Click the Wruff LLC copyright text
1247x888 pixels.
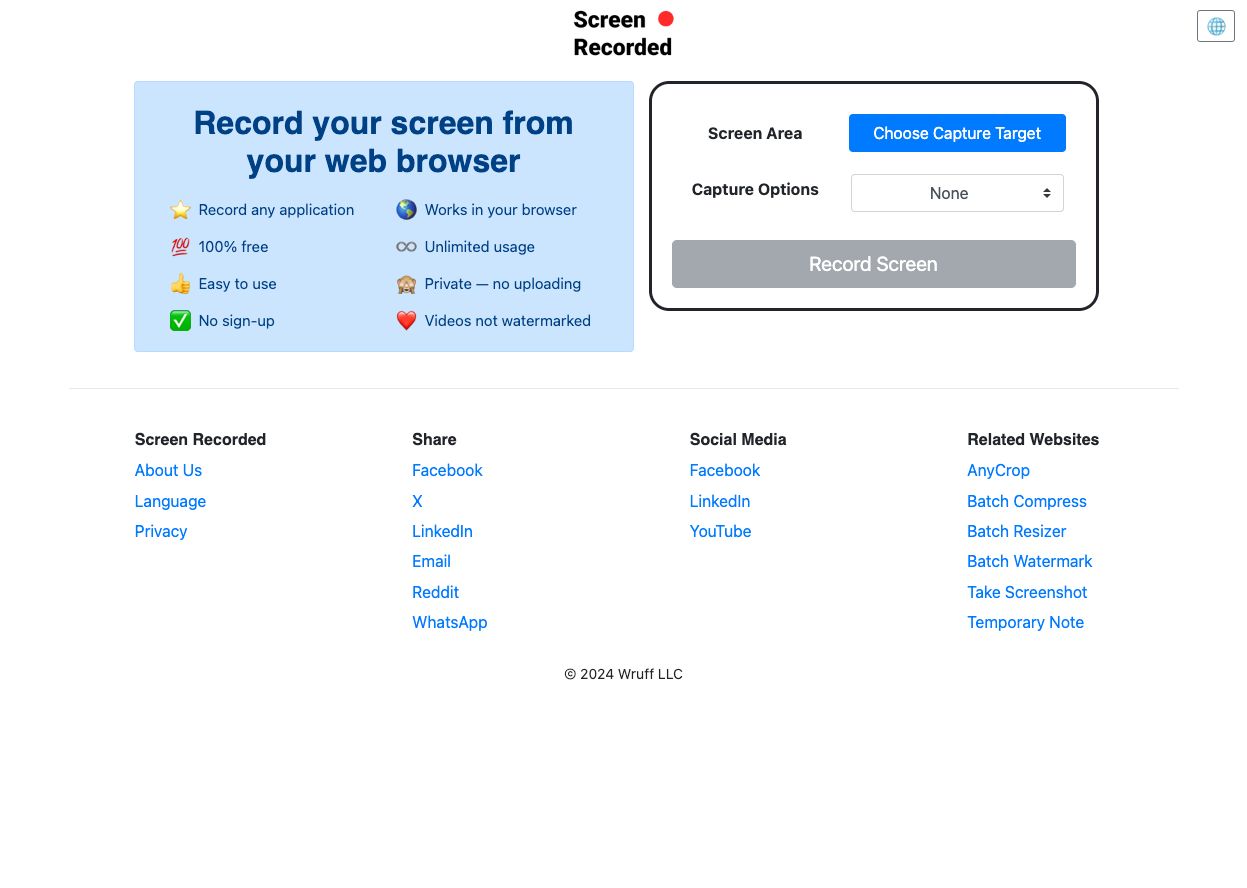[x=623, y=674]
